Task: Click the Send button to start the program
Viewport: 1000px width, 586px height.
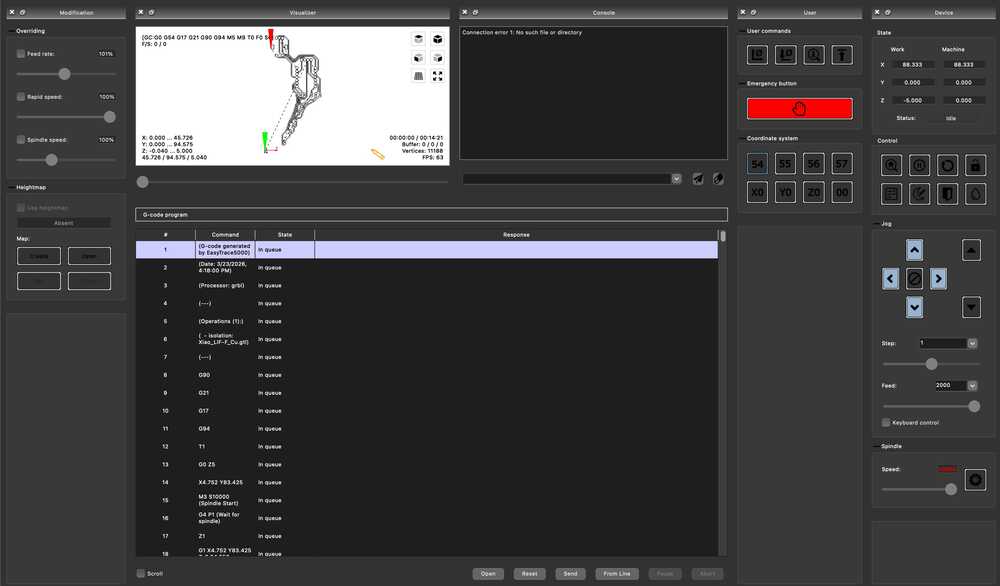Action: (x=570, y=573)
